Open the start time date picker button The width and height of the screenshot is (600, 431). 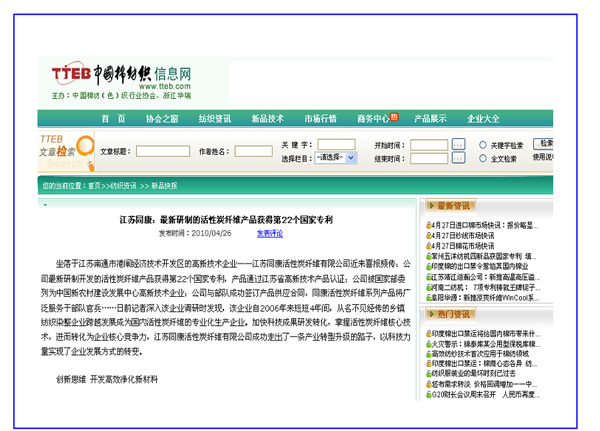tap(461, 144)
